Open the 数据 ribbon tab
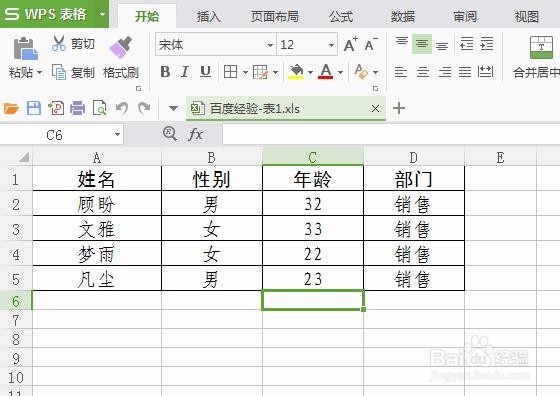The width and height of the screenshot is (560, 396). 402,16
